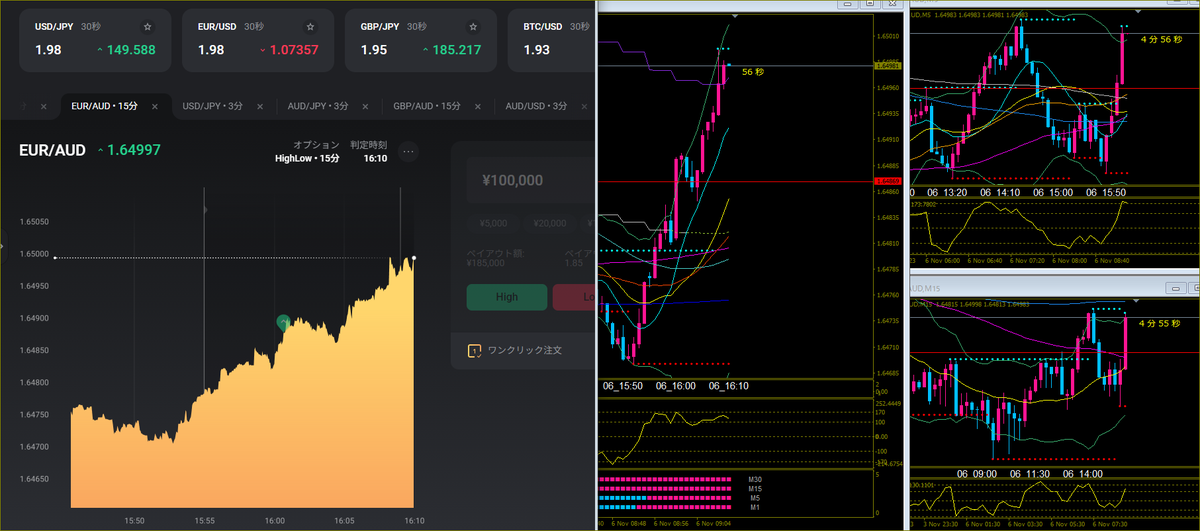Close the EUR/AUD・15分 tab

pos(154,106)
